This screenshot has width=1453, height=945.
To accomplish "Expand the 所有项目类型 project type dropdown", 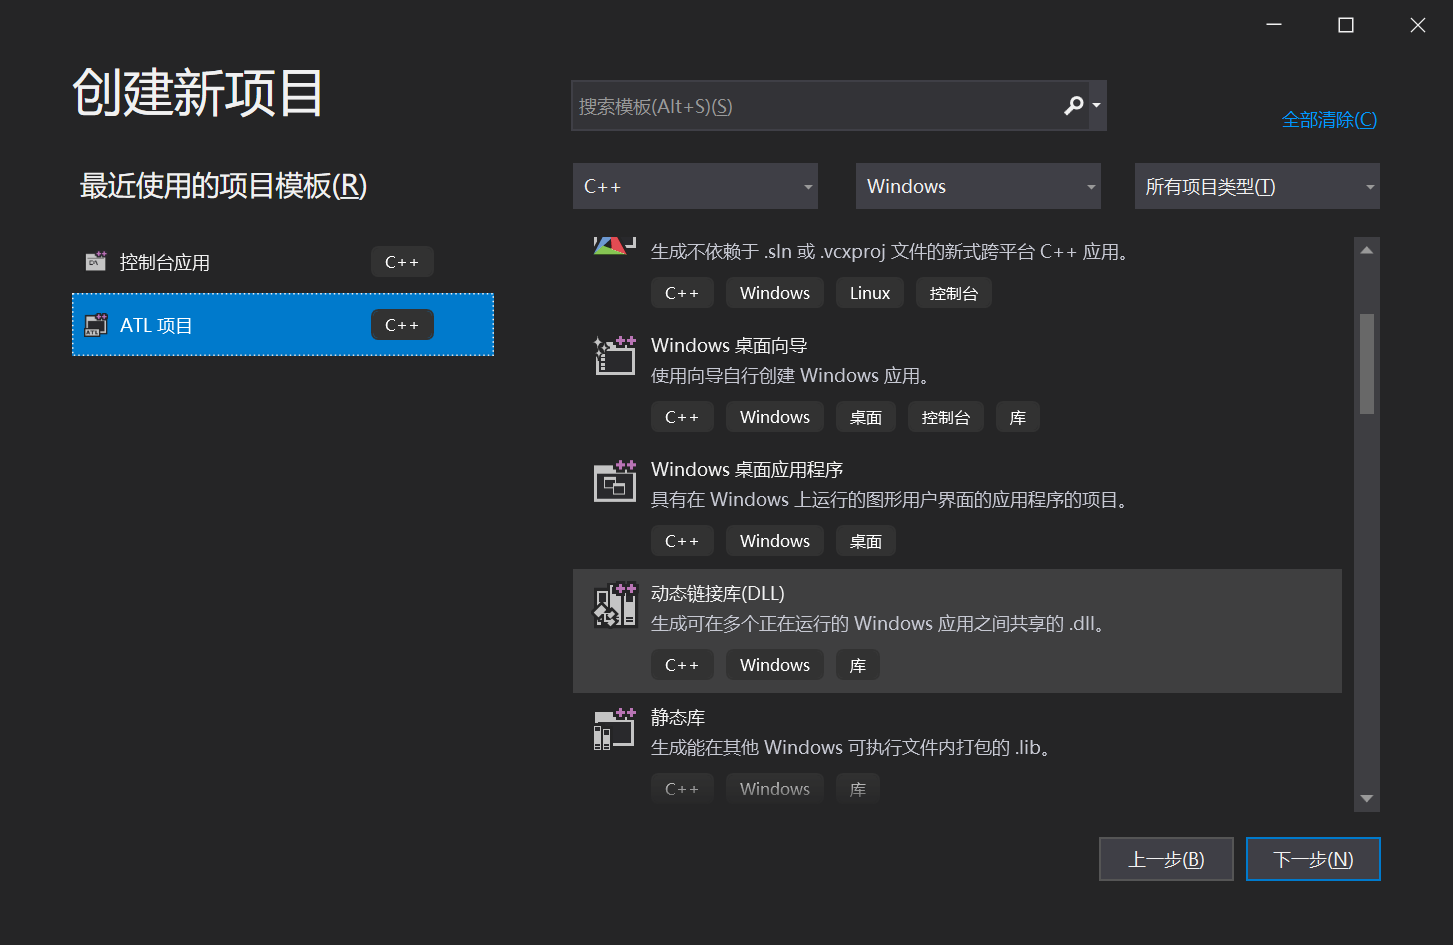I will pos(1257,186).
